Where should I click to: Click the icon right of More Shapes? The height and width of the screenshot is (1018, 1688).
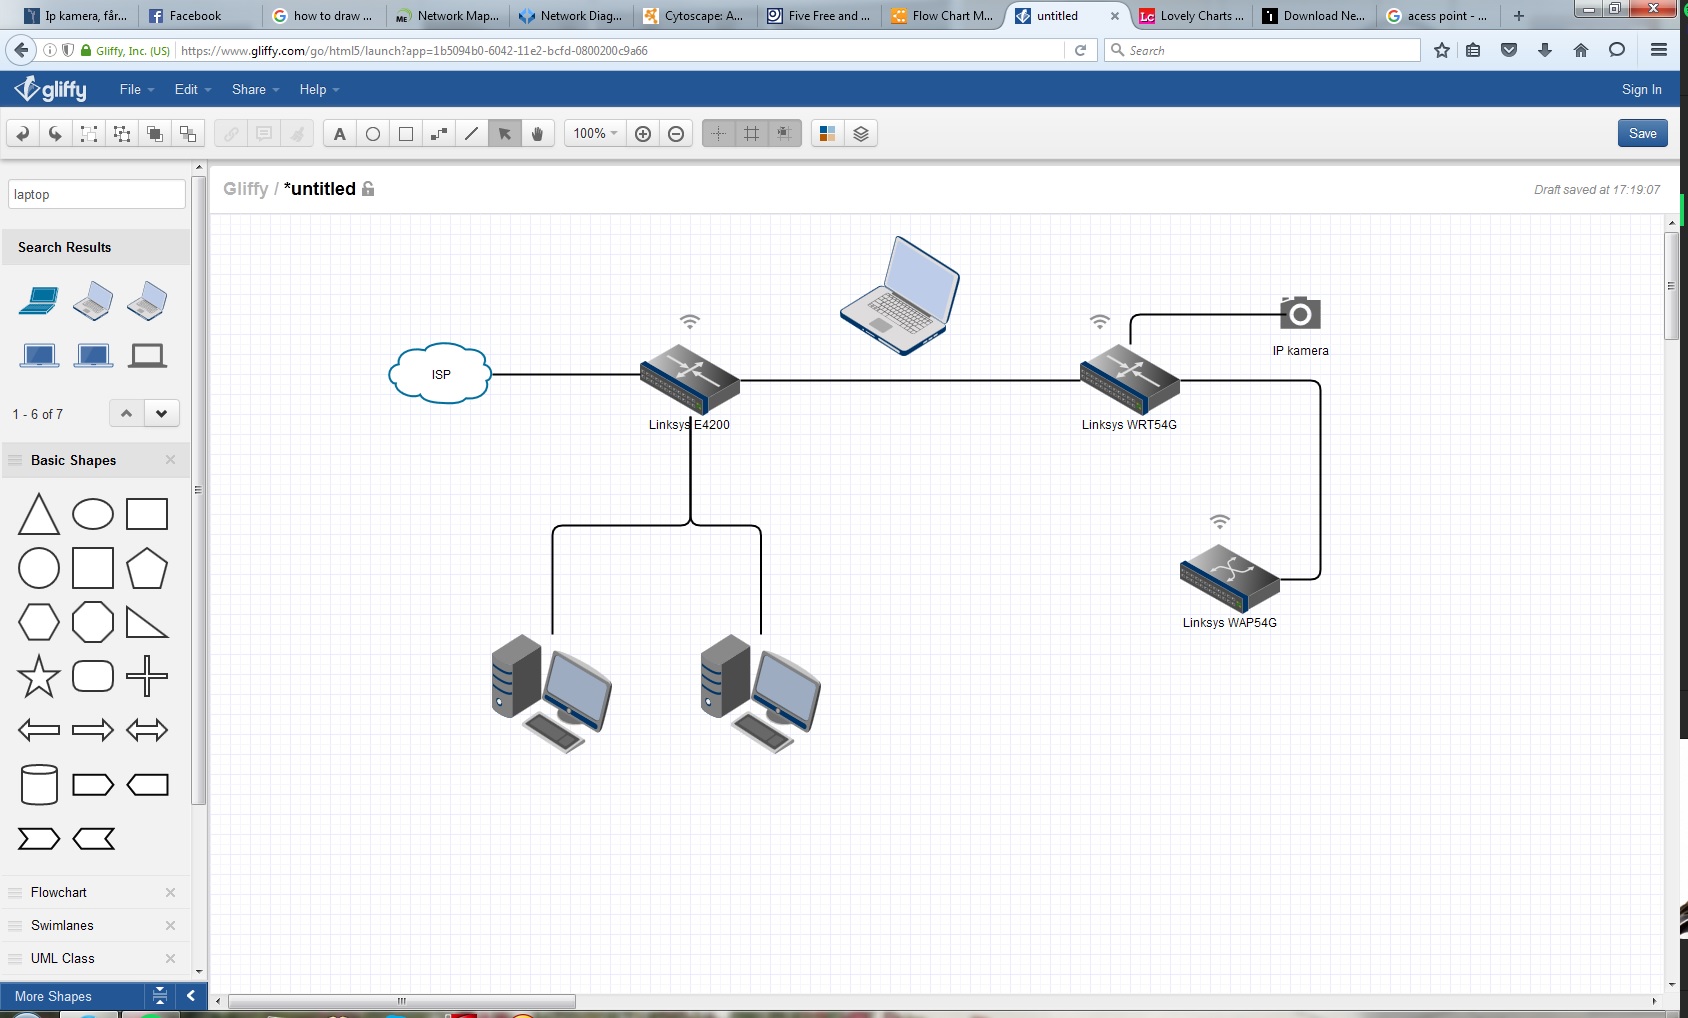pyautogui.click(x=159, y=996)
